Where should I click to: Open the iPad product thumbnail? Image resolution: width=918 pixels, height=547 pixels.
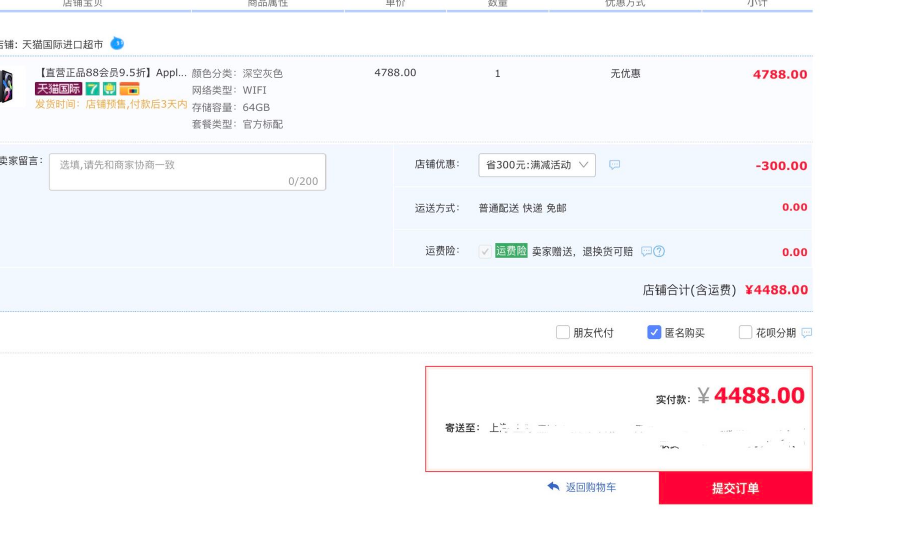click(x=6, y=86)
